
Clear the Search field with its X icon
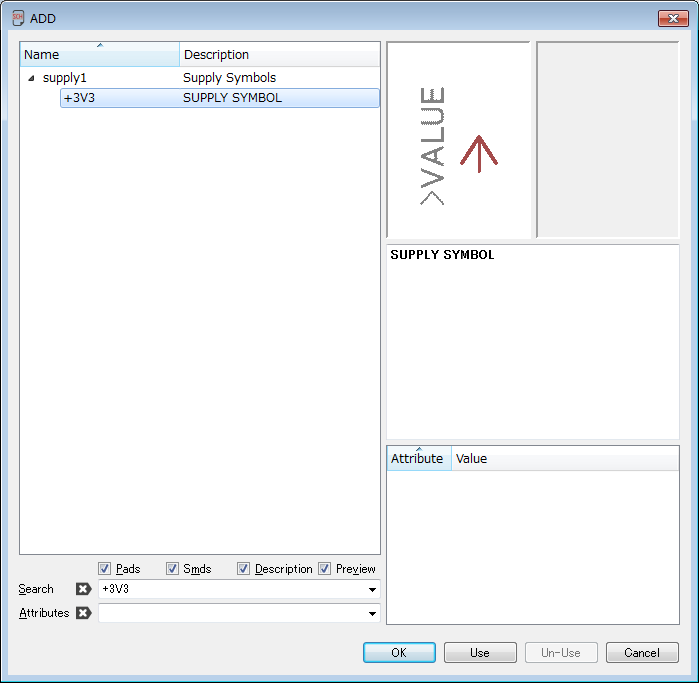pos(83,589)
